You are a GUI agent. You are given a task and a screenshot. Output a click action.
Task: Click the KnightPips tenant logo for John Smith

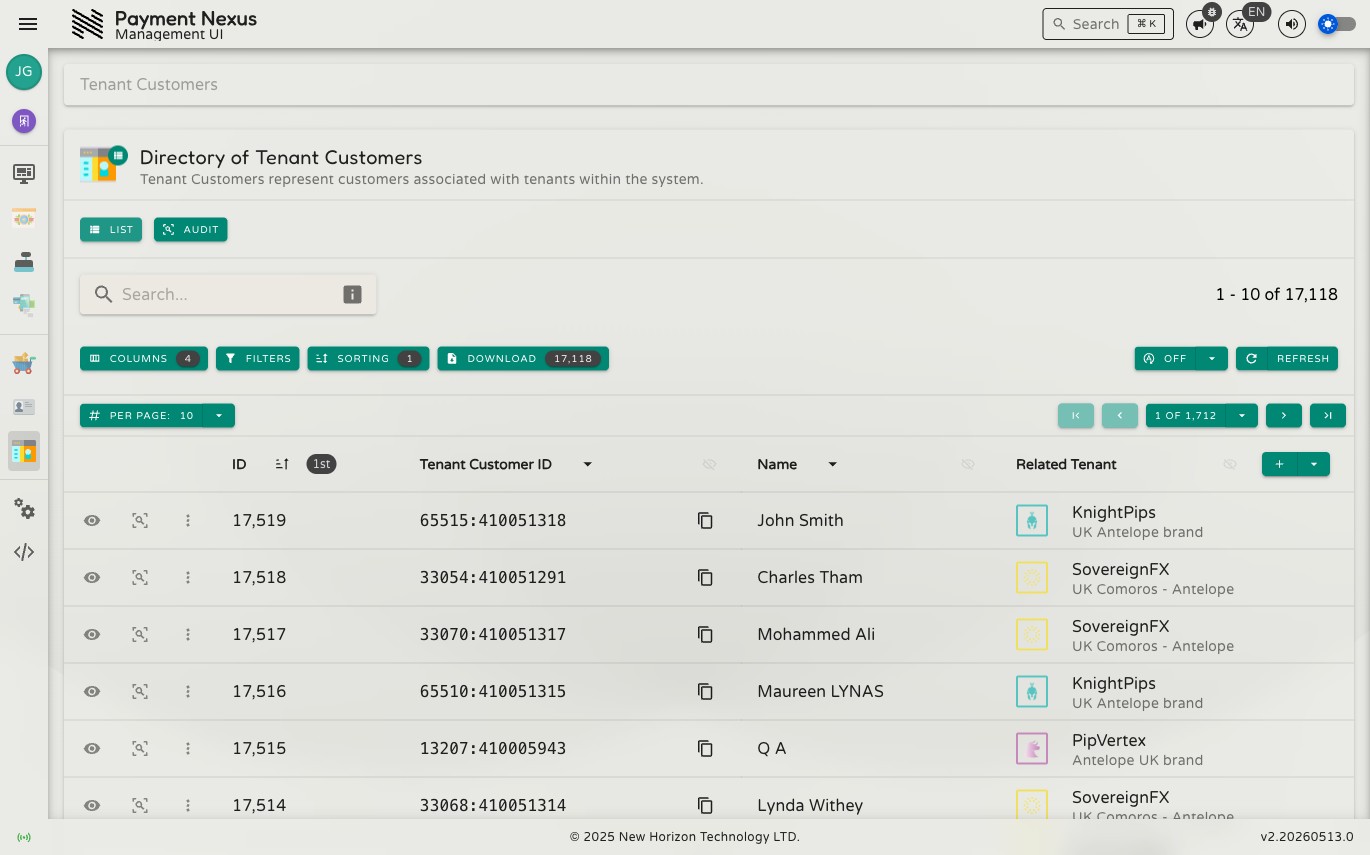[1032, 521]
